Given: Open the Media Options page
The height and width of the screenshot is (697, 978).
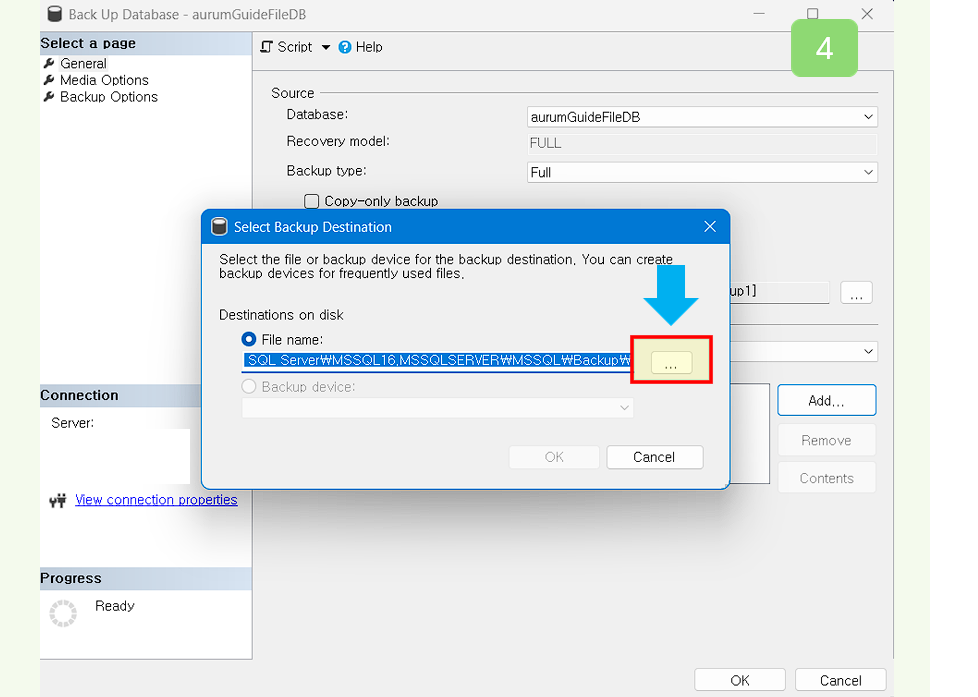Looking at the screenshot, I should tap(104, 80).
